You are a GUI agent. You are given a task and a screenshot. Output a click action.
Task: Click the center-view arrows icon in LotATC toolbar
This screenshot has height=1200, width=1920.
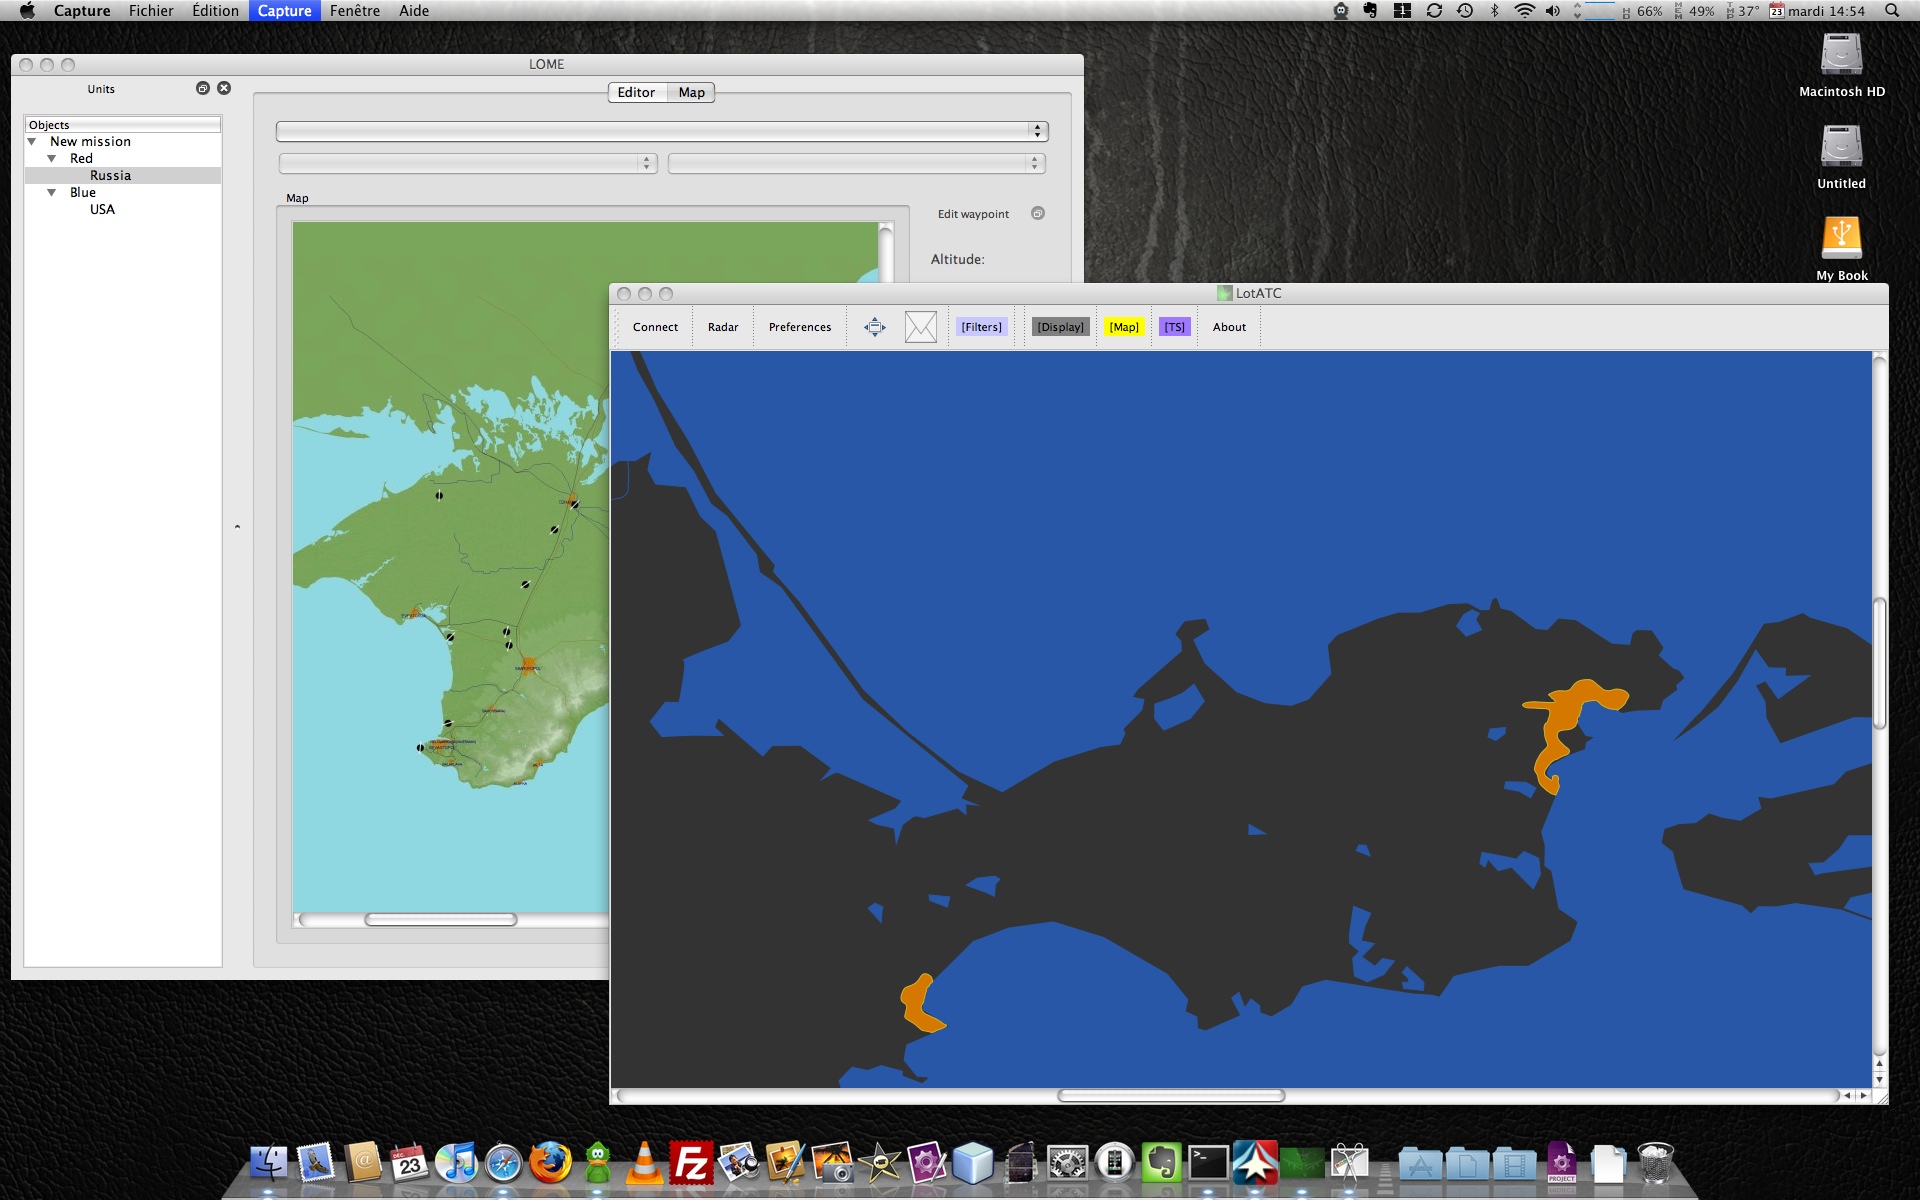[x=874, y=327]
